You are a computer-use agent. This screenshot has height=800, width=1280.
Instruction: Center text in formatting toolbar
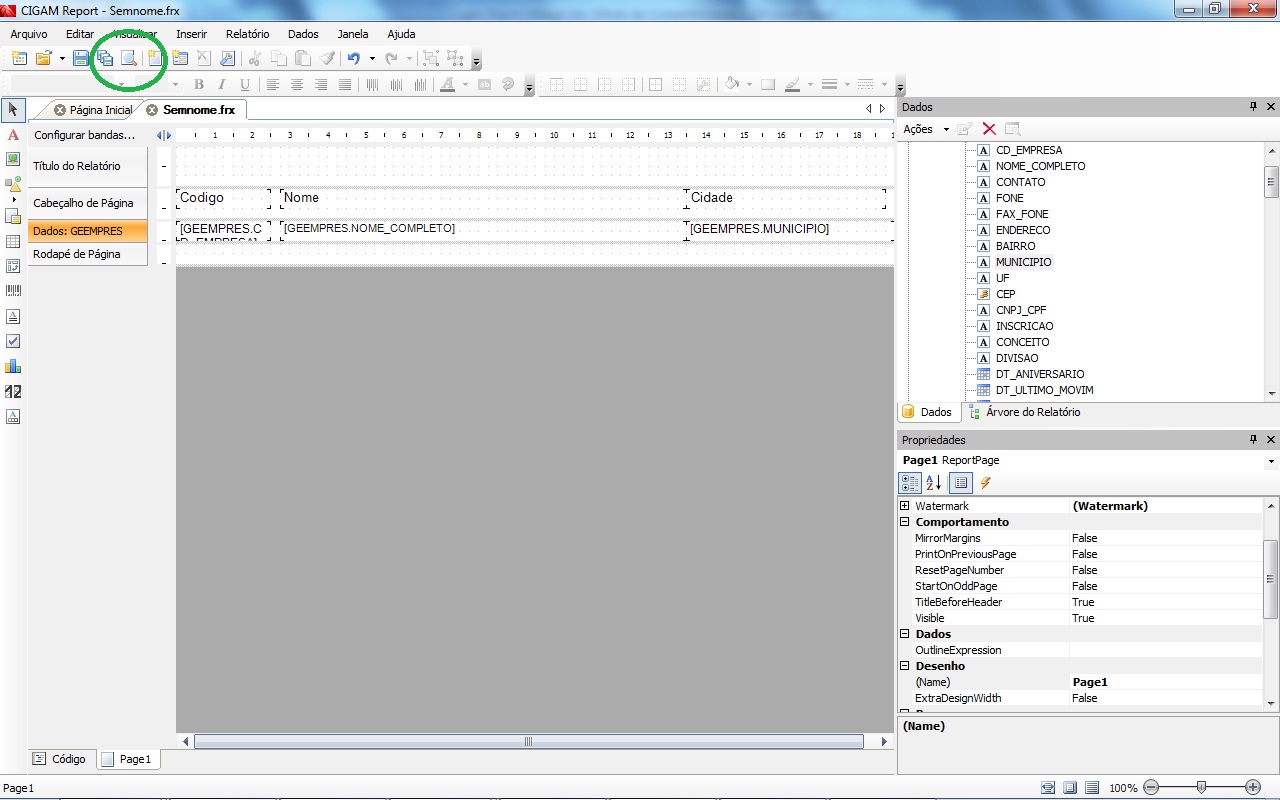coord(297,85)
